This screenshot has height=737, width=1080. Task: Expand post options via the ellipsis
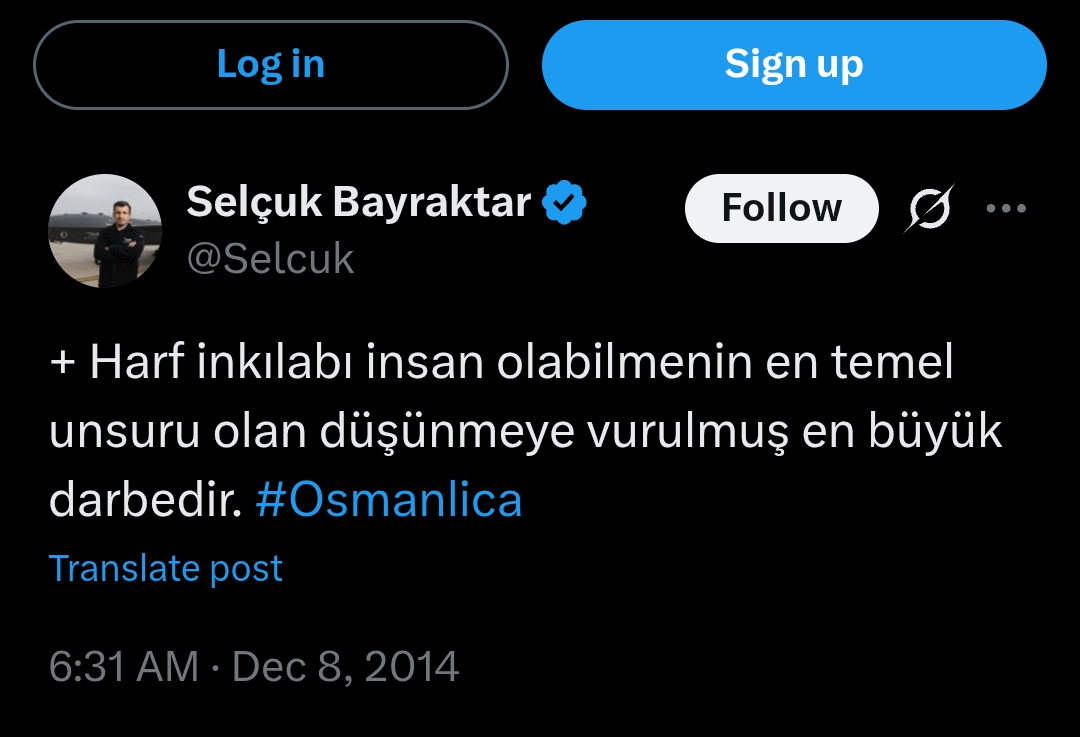1006,208
